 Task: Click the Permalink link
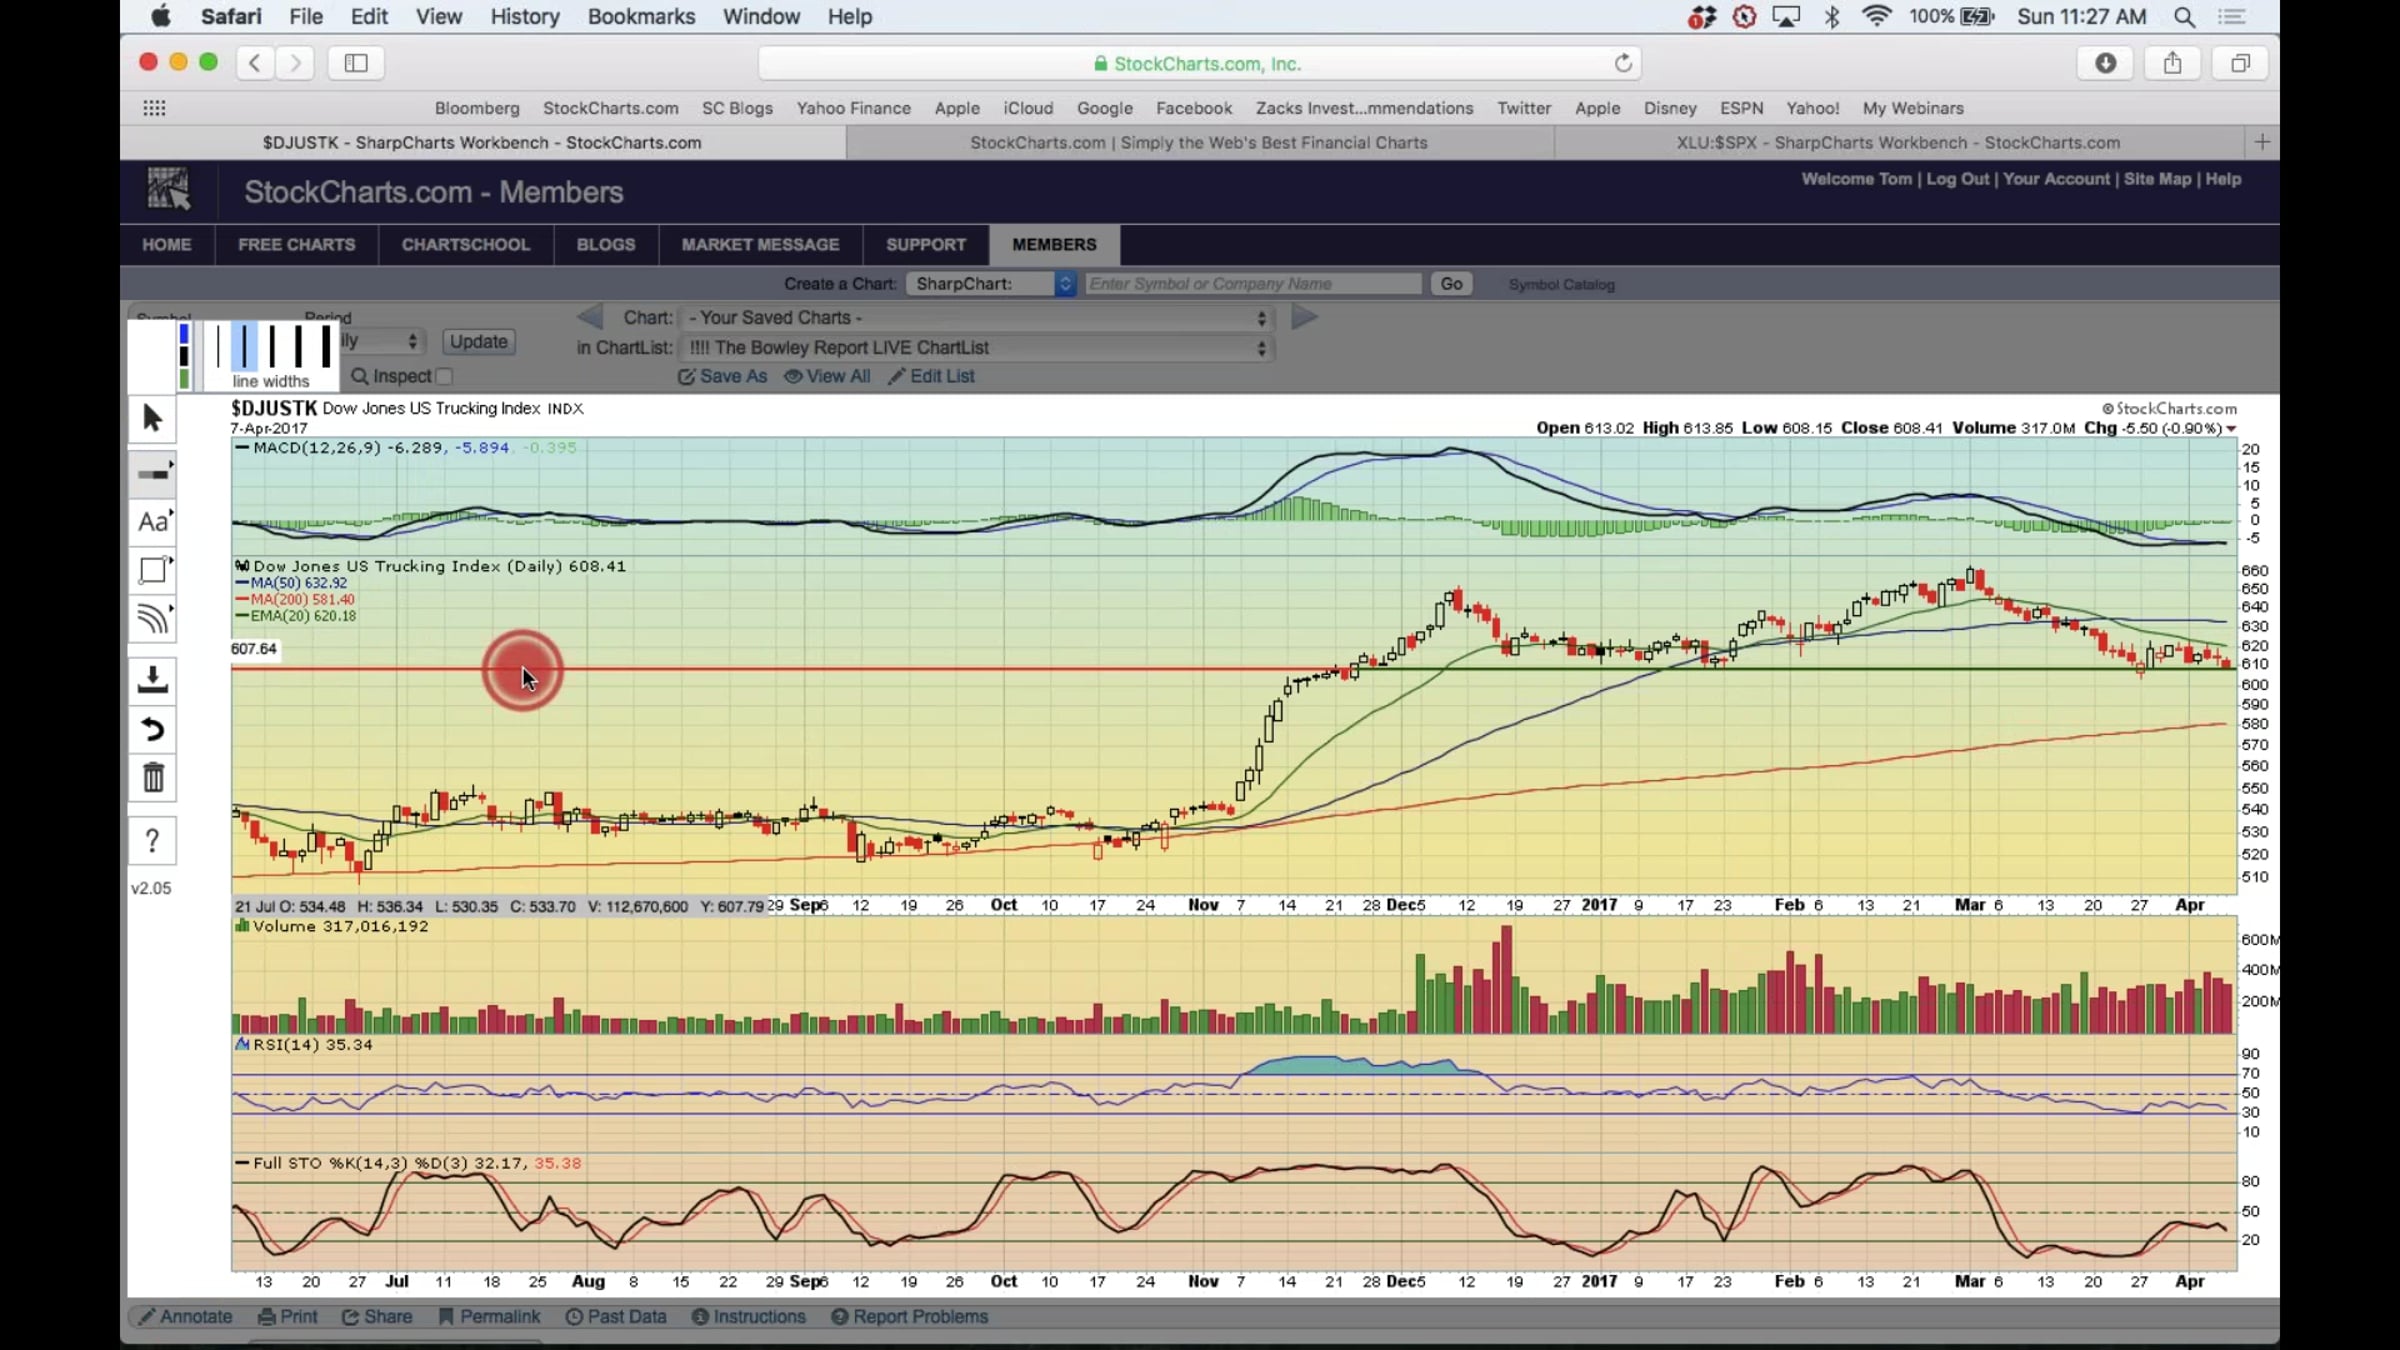tap(489, 1316)
